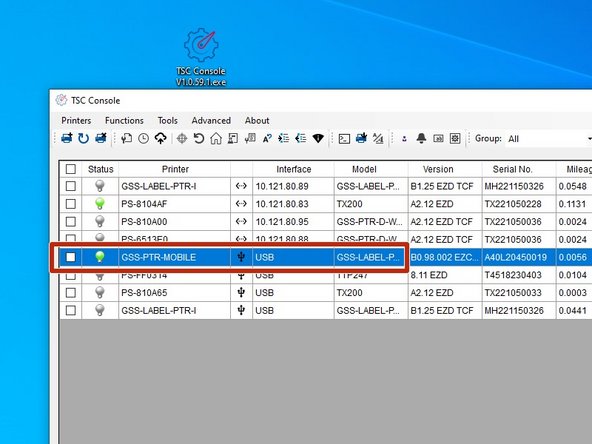This screenshot has width=592, height=444.
Task: Toggle the select-all checkbox in the header
Action: click(x=71, y=169)
